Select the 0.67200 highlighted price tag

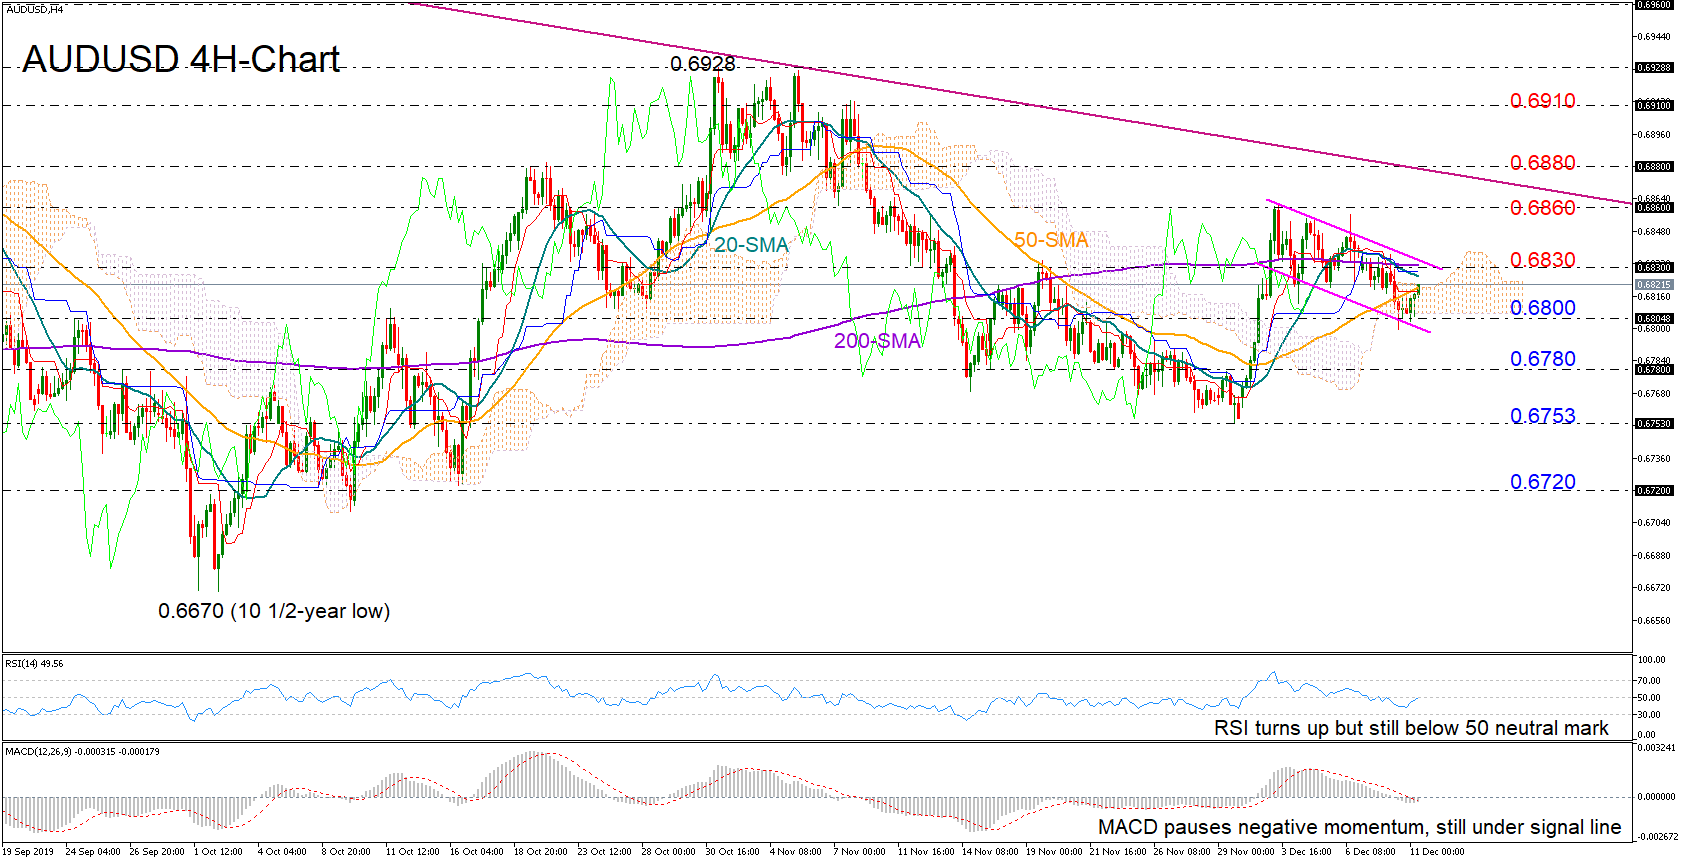pos(1654,491)
